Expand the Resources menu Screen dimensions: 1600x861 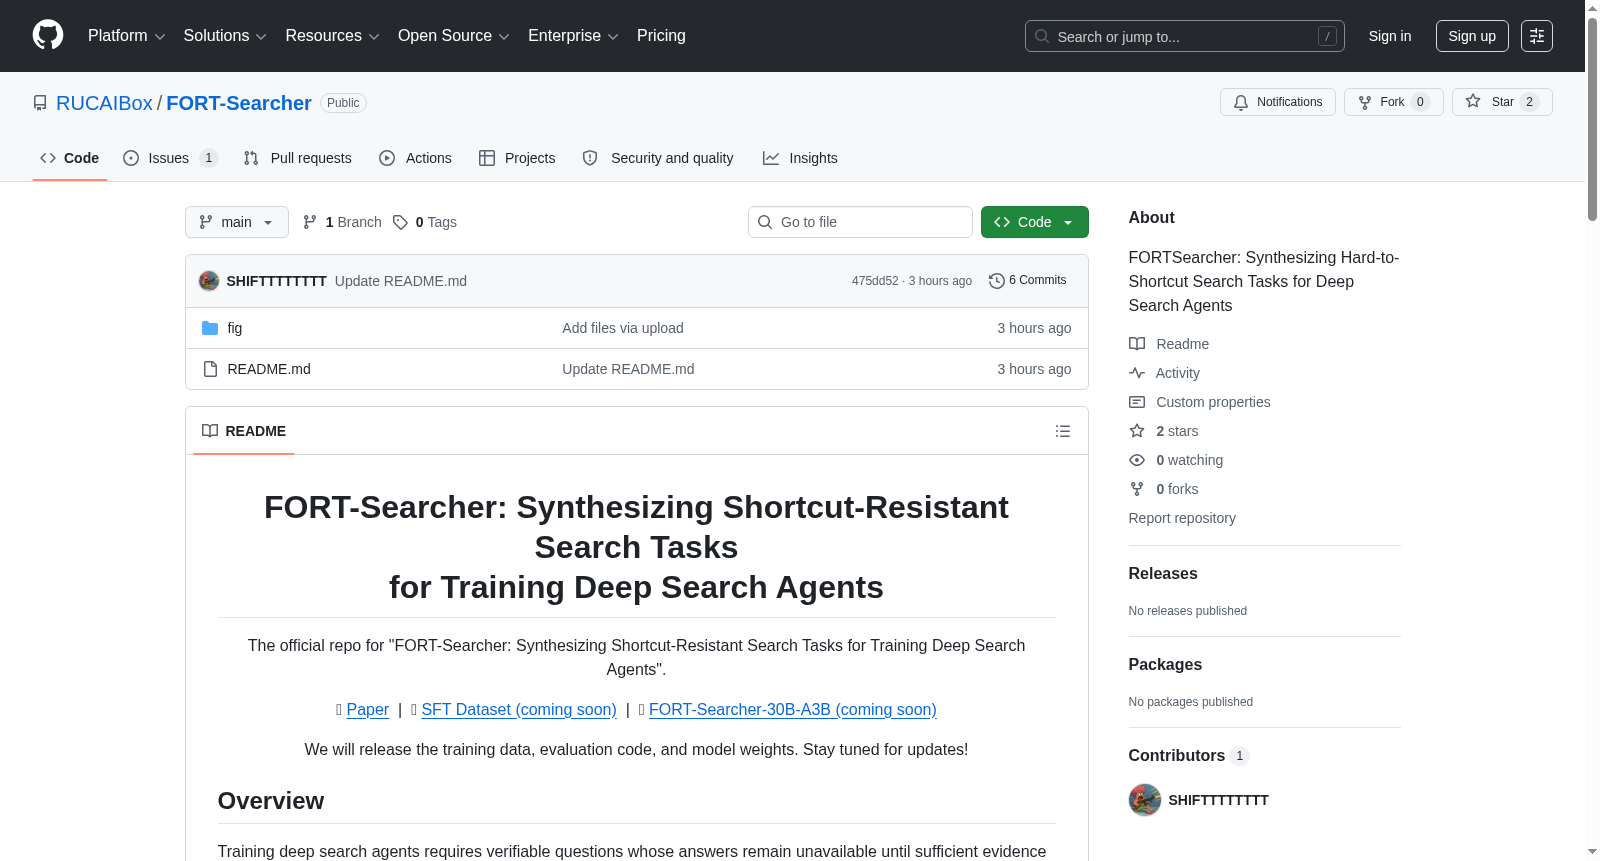[332, 36]
